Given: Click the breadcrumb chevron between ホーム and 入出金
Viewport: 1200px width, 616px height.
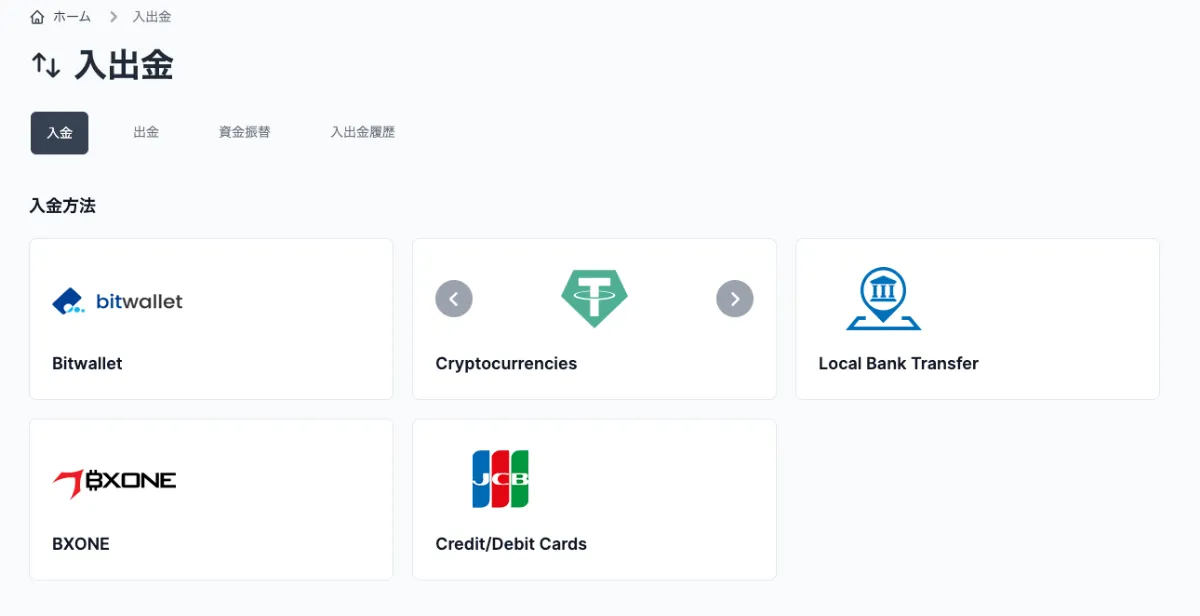Looking at the screenshot, I should click(112, 16).
